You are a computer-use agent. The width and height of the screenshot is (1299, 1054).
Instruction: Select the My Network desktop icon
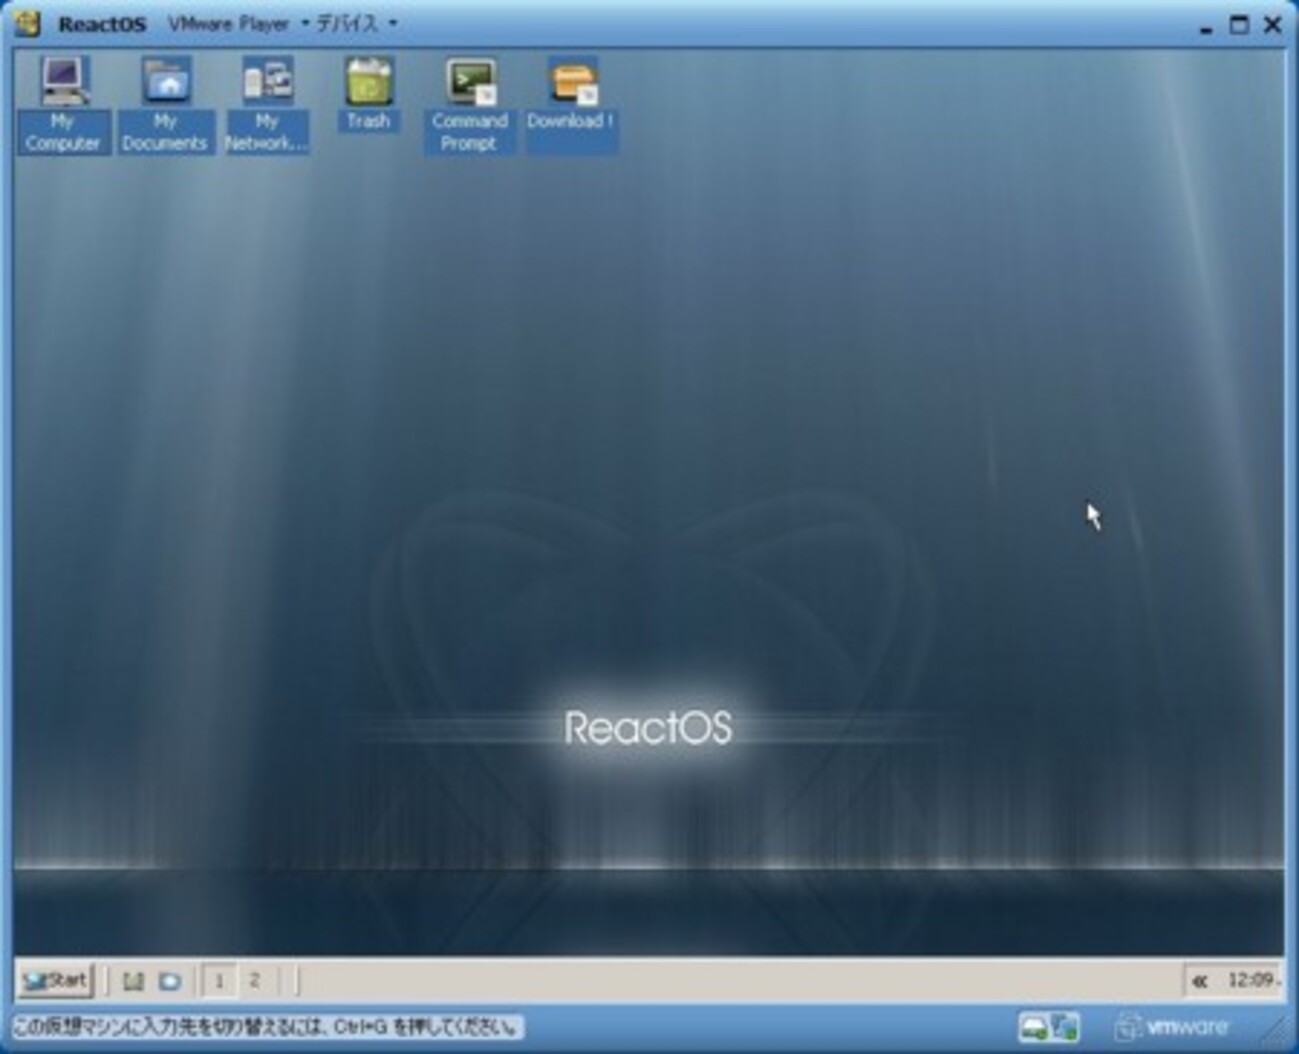[266, 104]
